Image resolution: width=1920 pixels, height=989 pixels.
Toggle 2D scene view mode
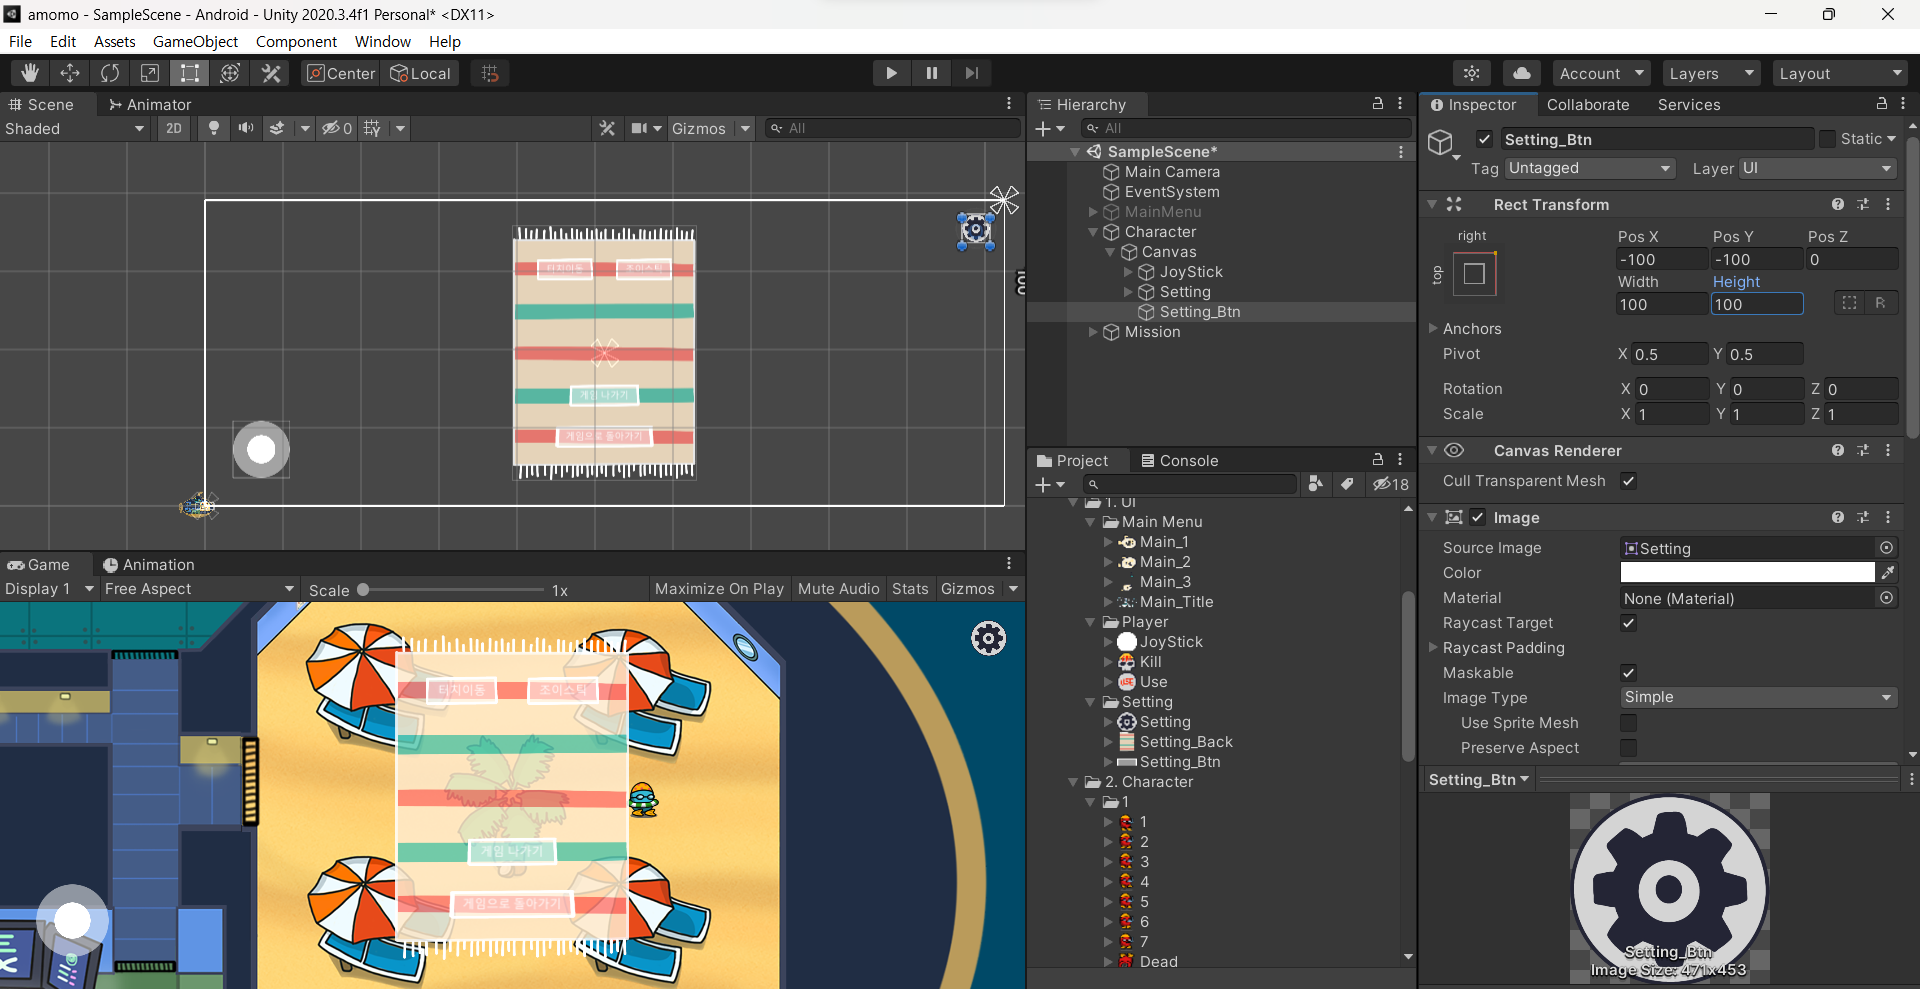pos(174,128)
